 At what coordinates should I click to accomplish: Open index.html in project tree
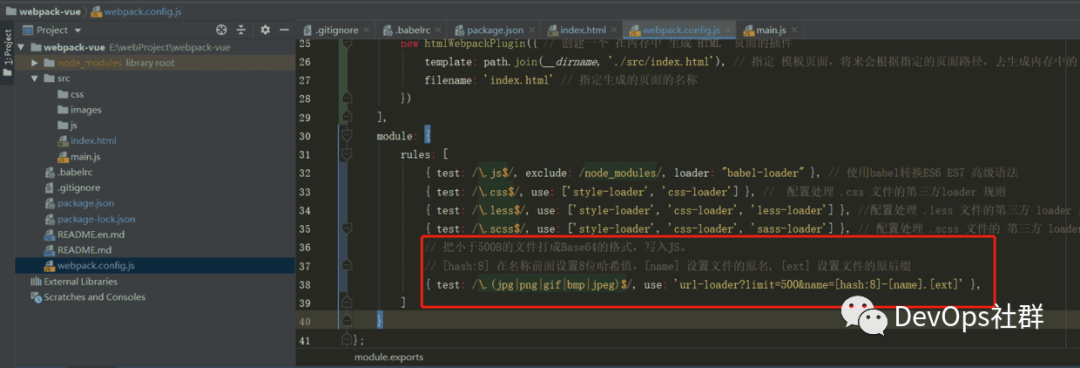[x=87, y=141]
